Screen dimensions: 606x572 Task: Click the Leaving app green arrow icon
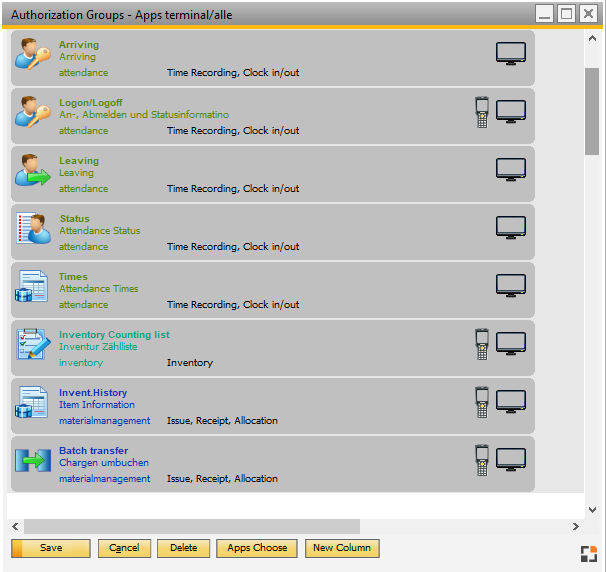pos(31,171)
